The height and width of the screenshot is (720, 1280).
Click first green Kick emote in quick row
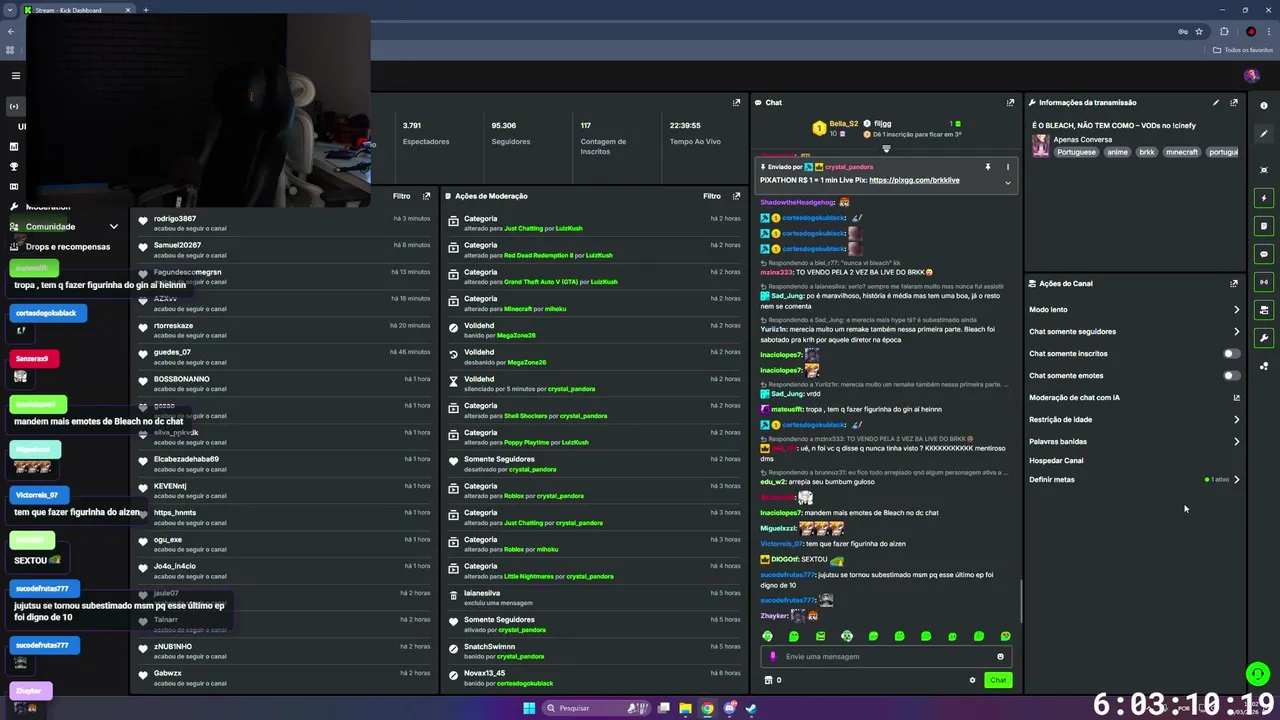(x=768, y=636)
